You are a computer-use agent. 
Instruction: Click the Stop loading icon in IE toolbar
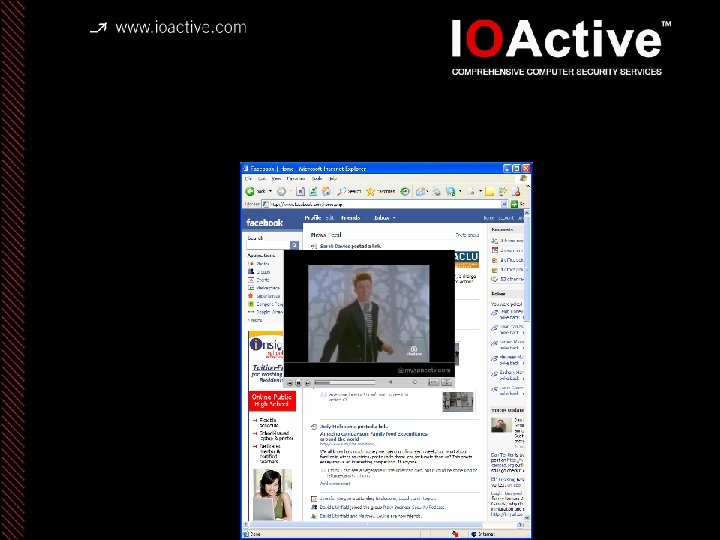(x=300, y=191)
